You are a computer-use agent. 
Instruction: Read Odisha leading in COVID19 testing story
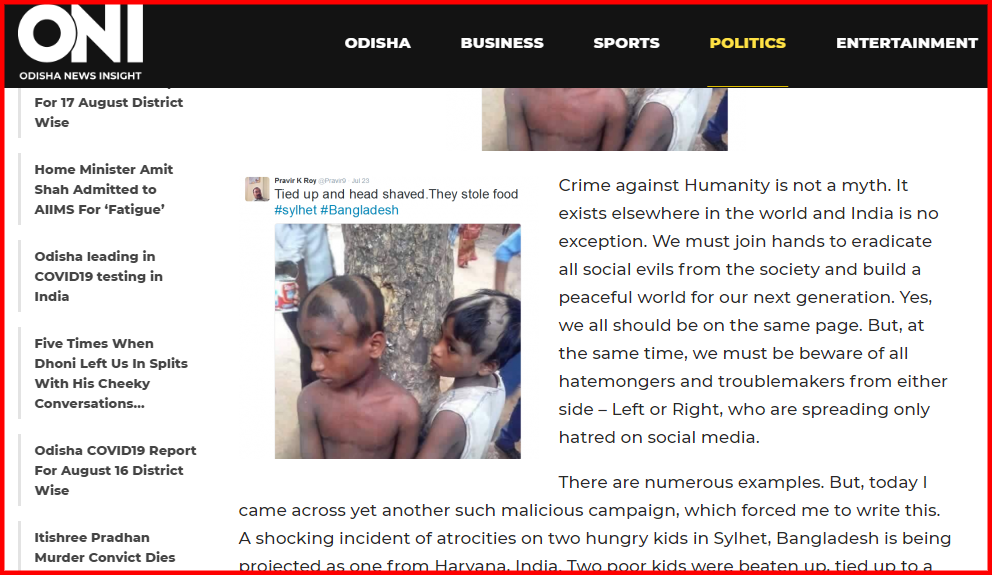pyautogui.click(x=99, y=276)
